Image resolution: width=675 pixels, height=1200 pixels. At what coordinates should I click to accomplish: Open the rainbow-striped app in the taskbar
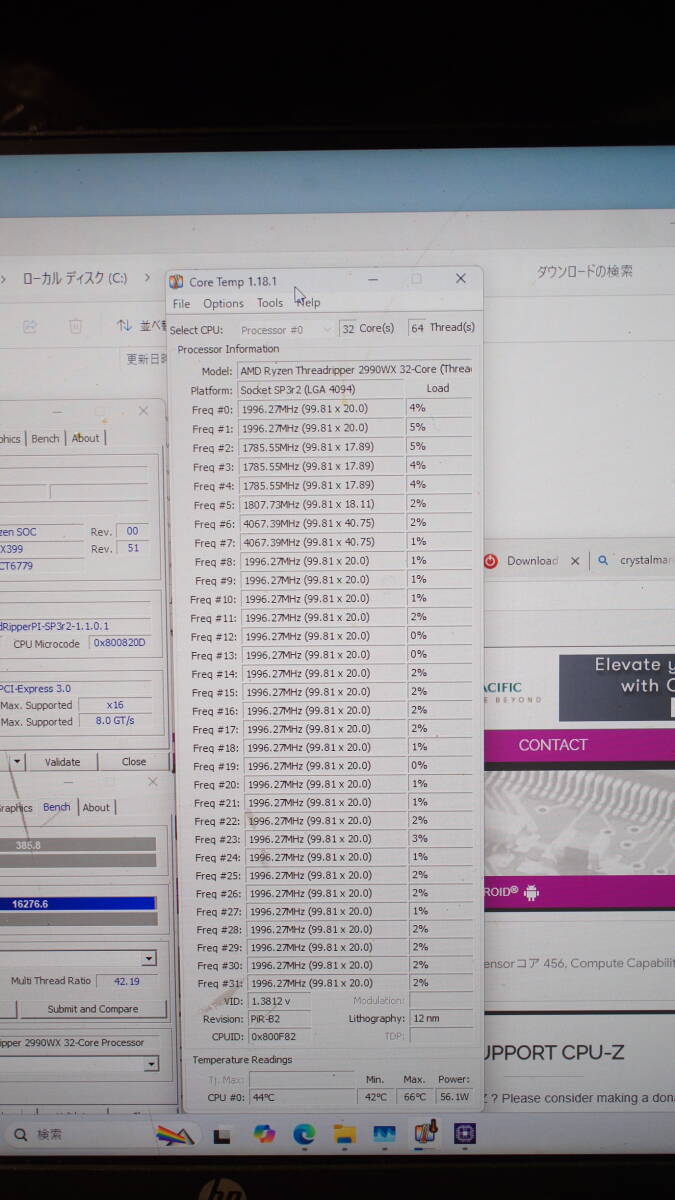[174, 1134]
